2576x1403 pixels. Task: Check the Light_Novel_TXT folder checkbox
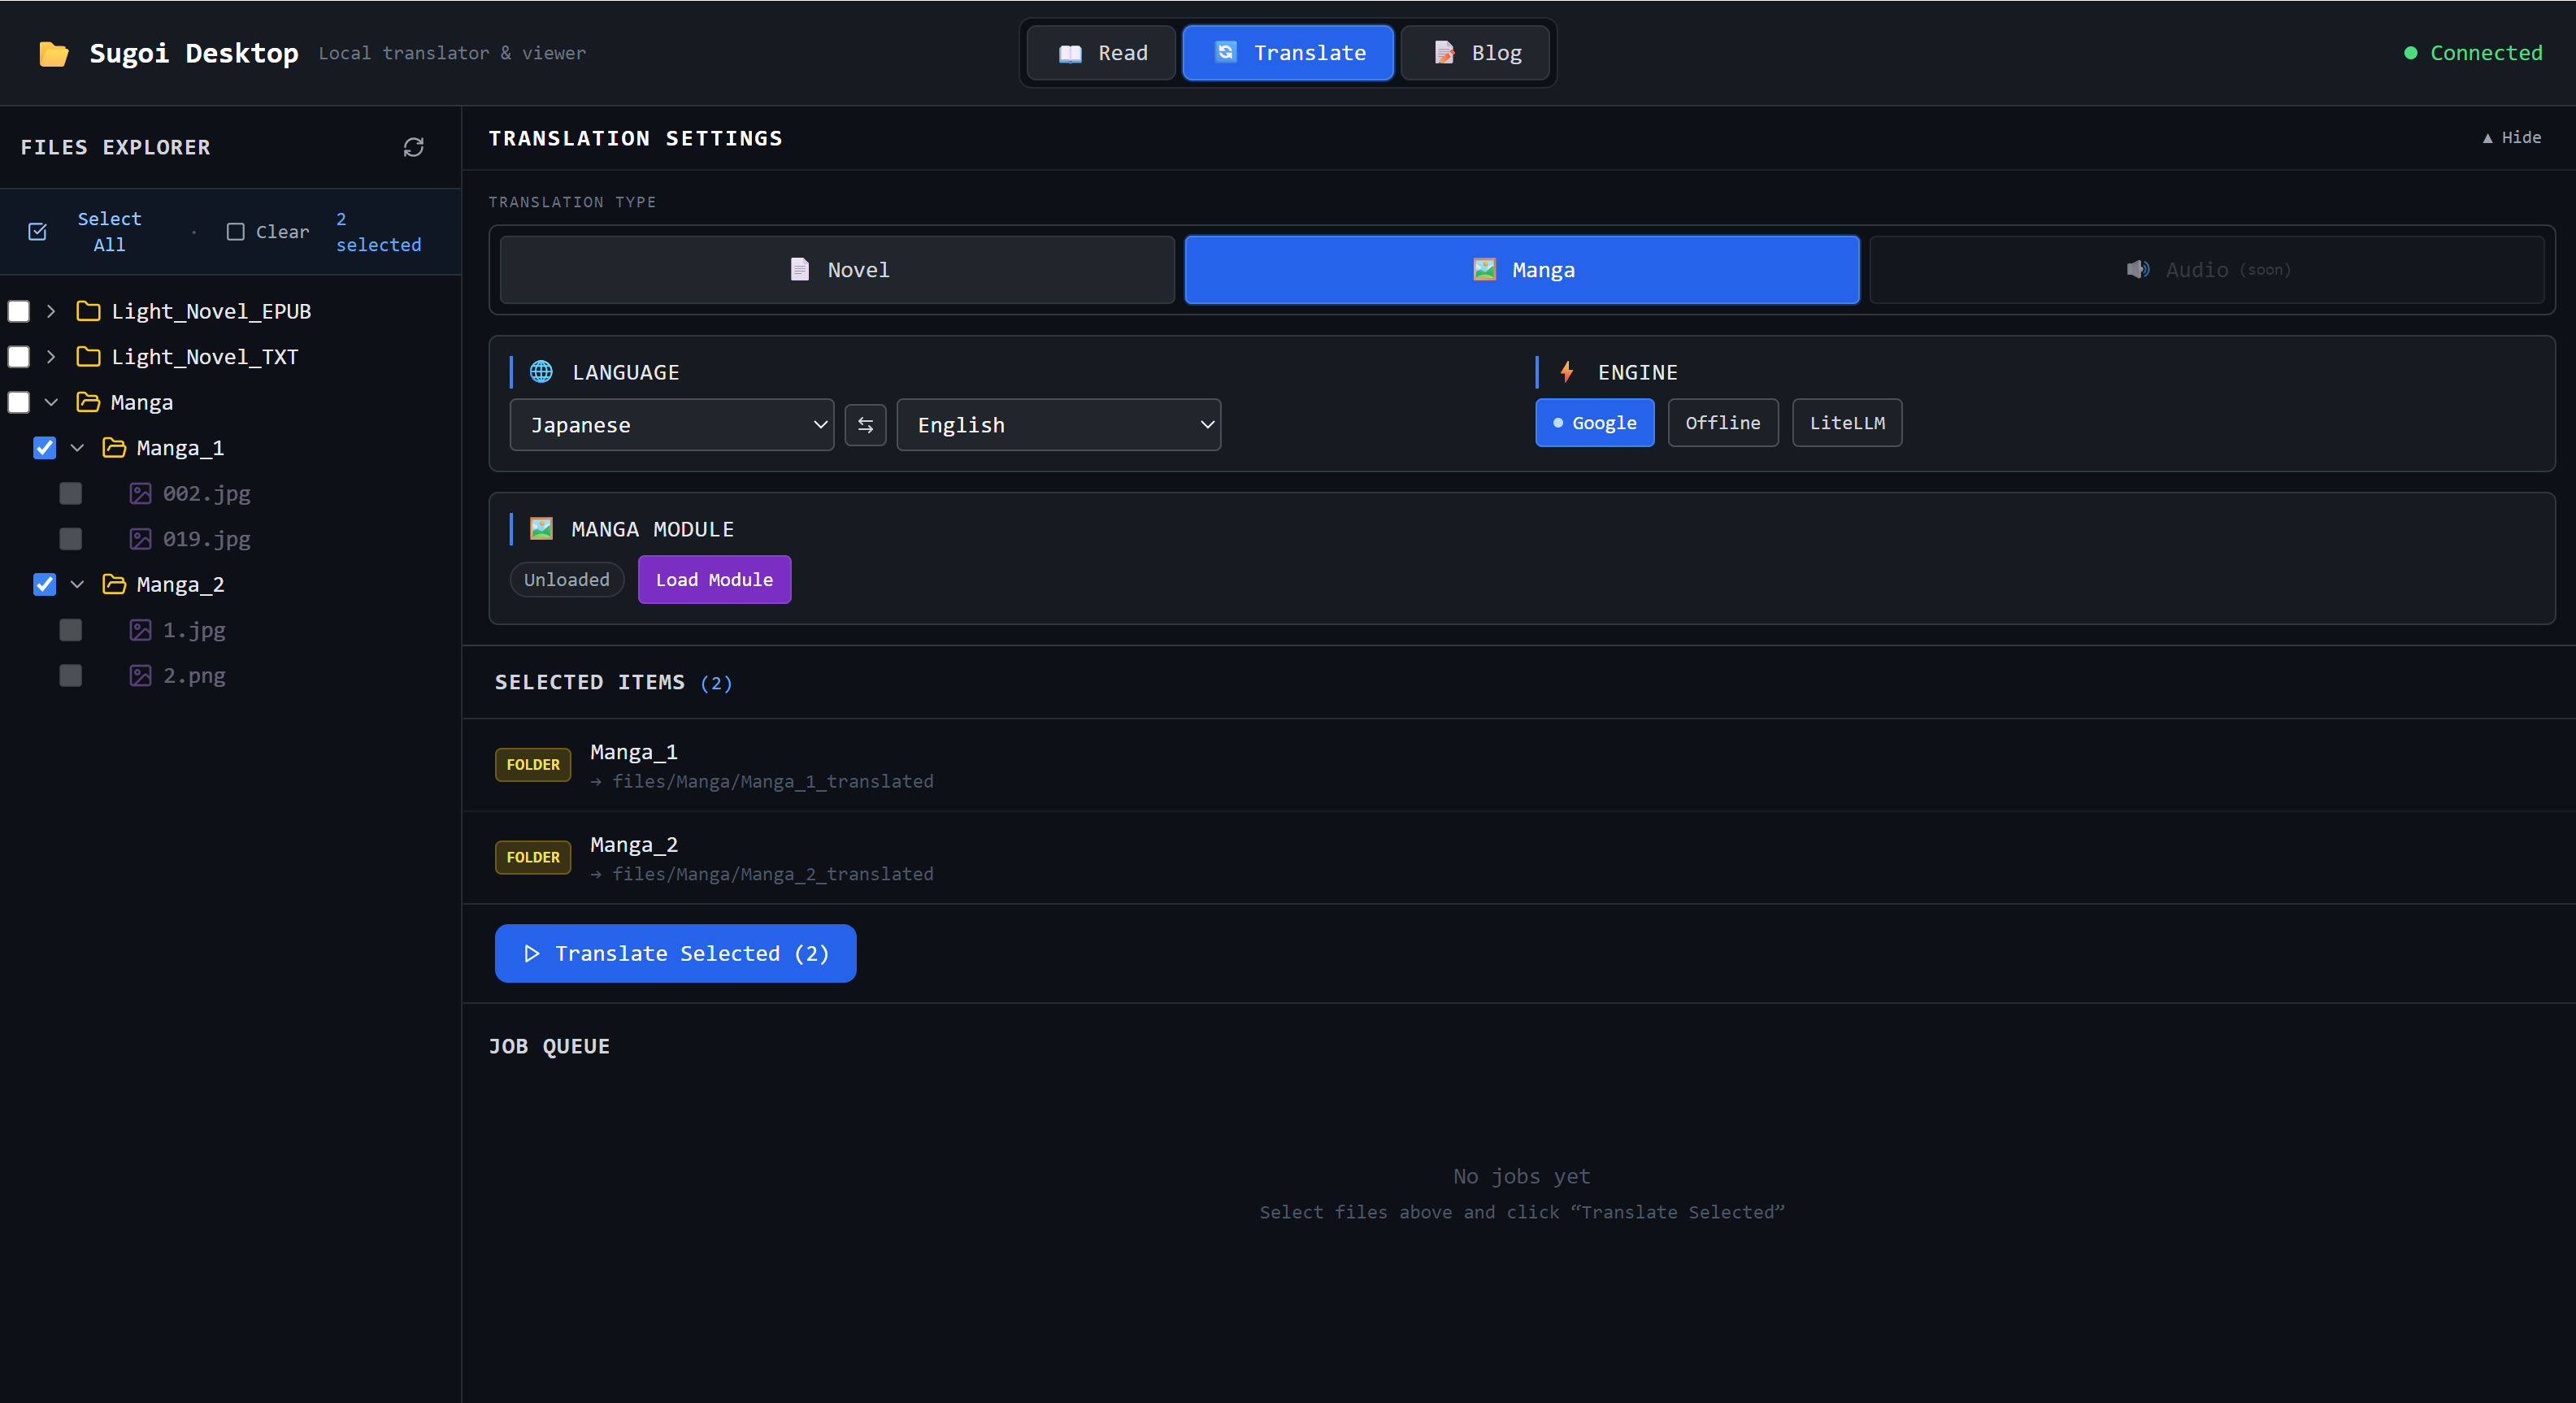19,357
